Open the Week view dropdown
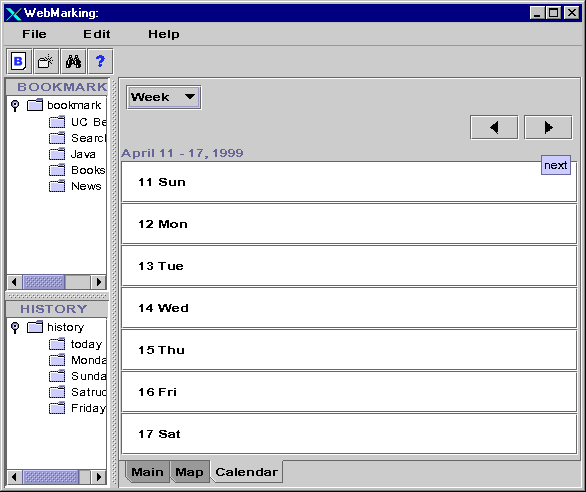Image resolution: width=586 pixels, height=492 pixels. [164, 97]
